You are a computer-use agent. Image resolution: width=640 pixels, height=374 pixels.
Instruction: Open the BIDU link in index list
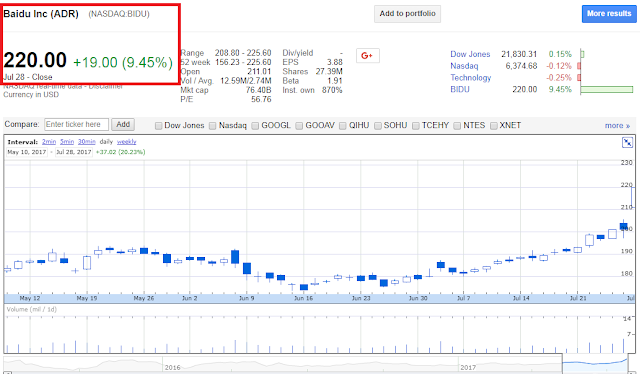coord(460,89)
